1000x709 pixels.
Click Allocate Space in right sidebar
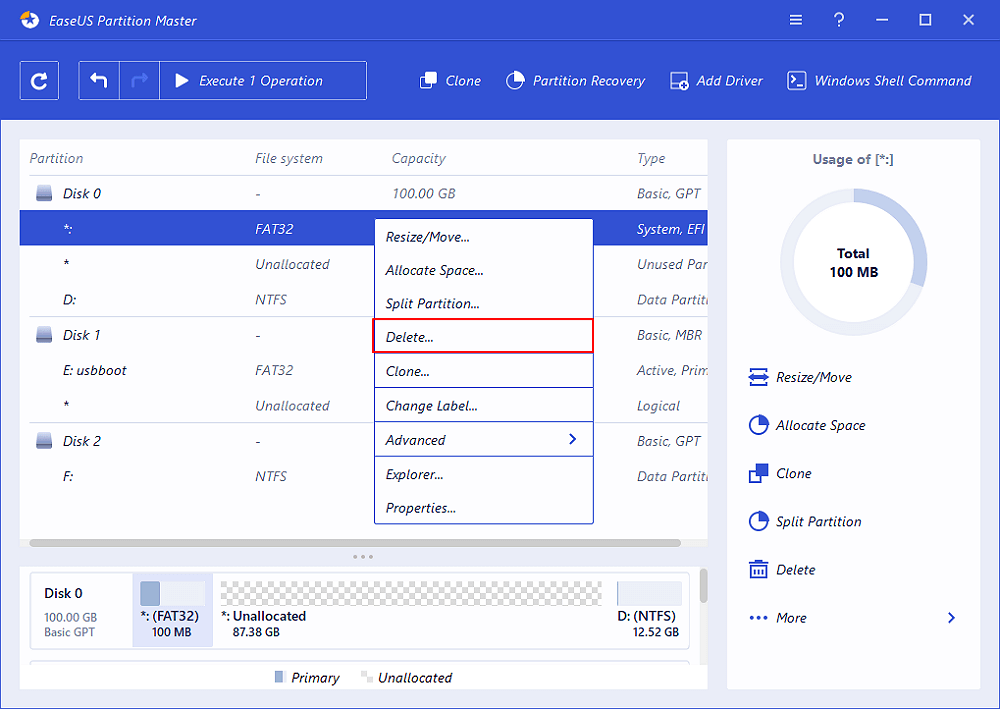[x=820, y=425]
